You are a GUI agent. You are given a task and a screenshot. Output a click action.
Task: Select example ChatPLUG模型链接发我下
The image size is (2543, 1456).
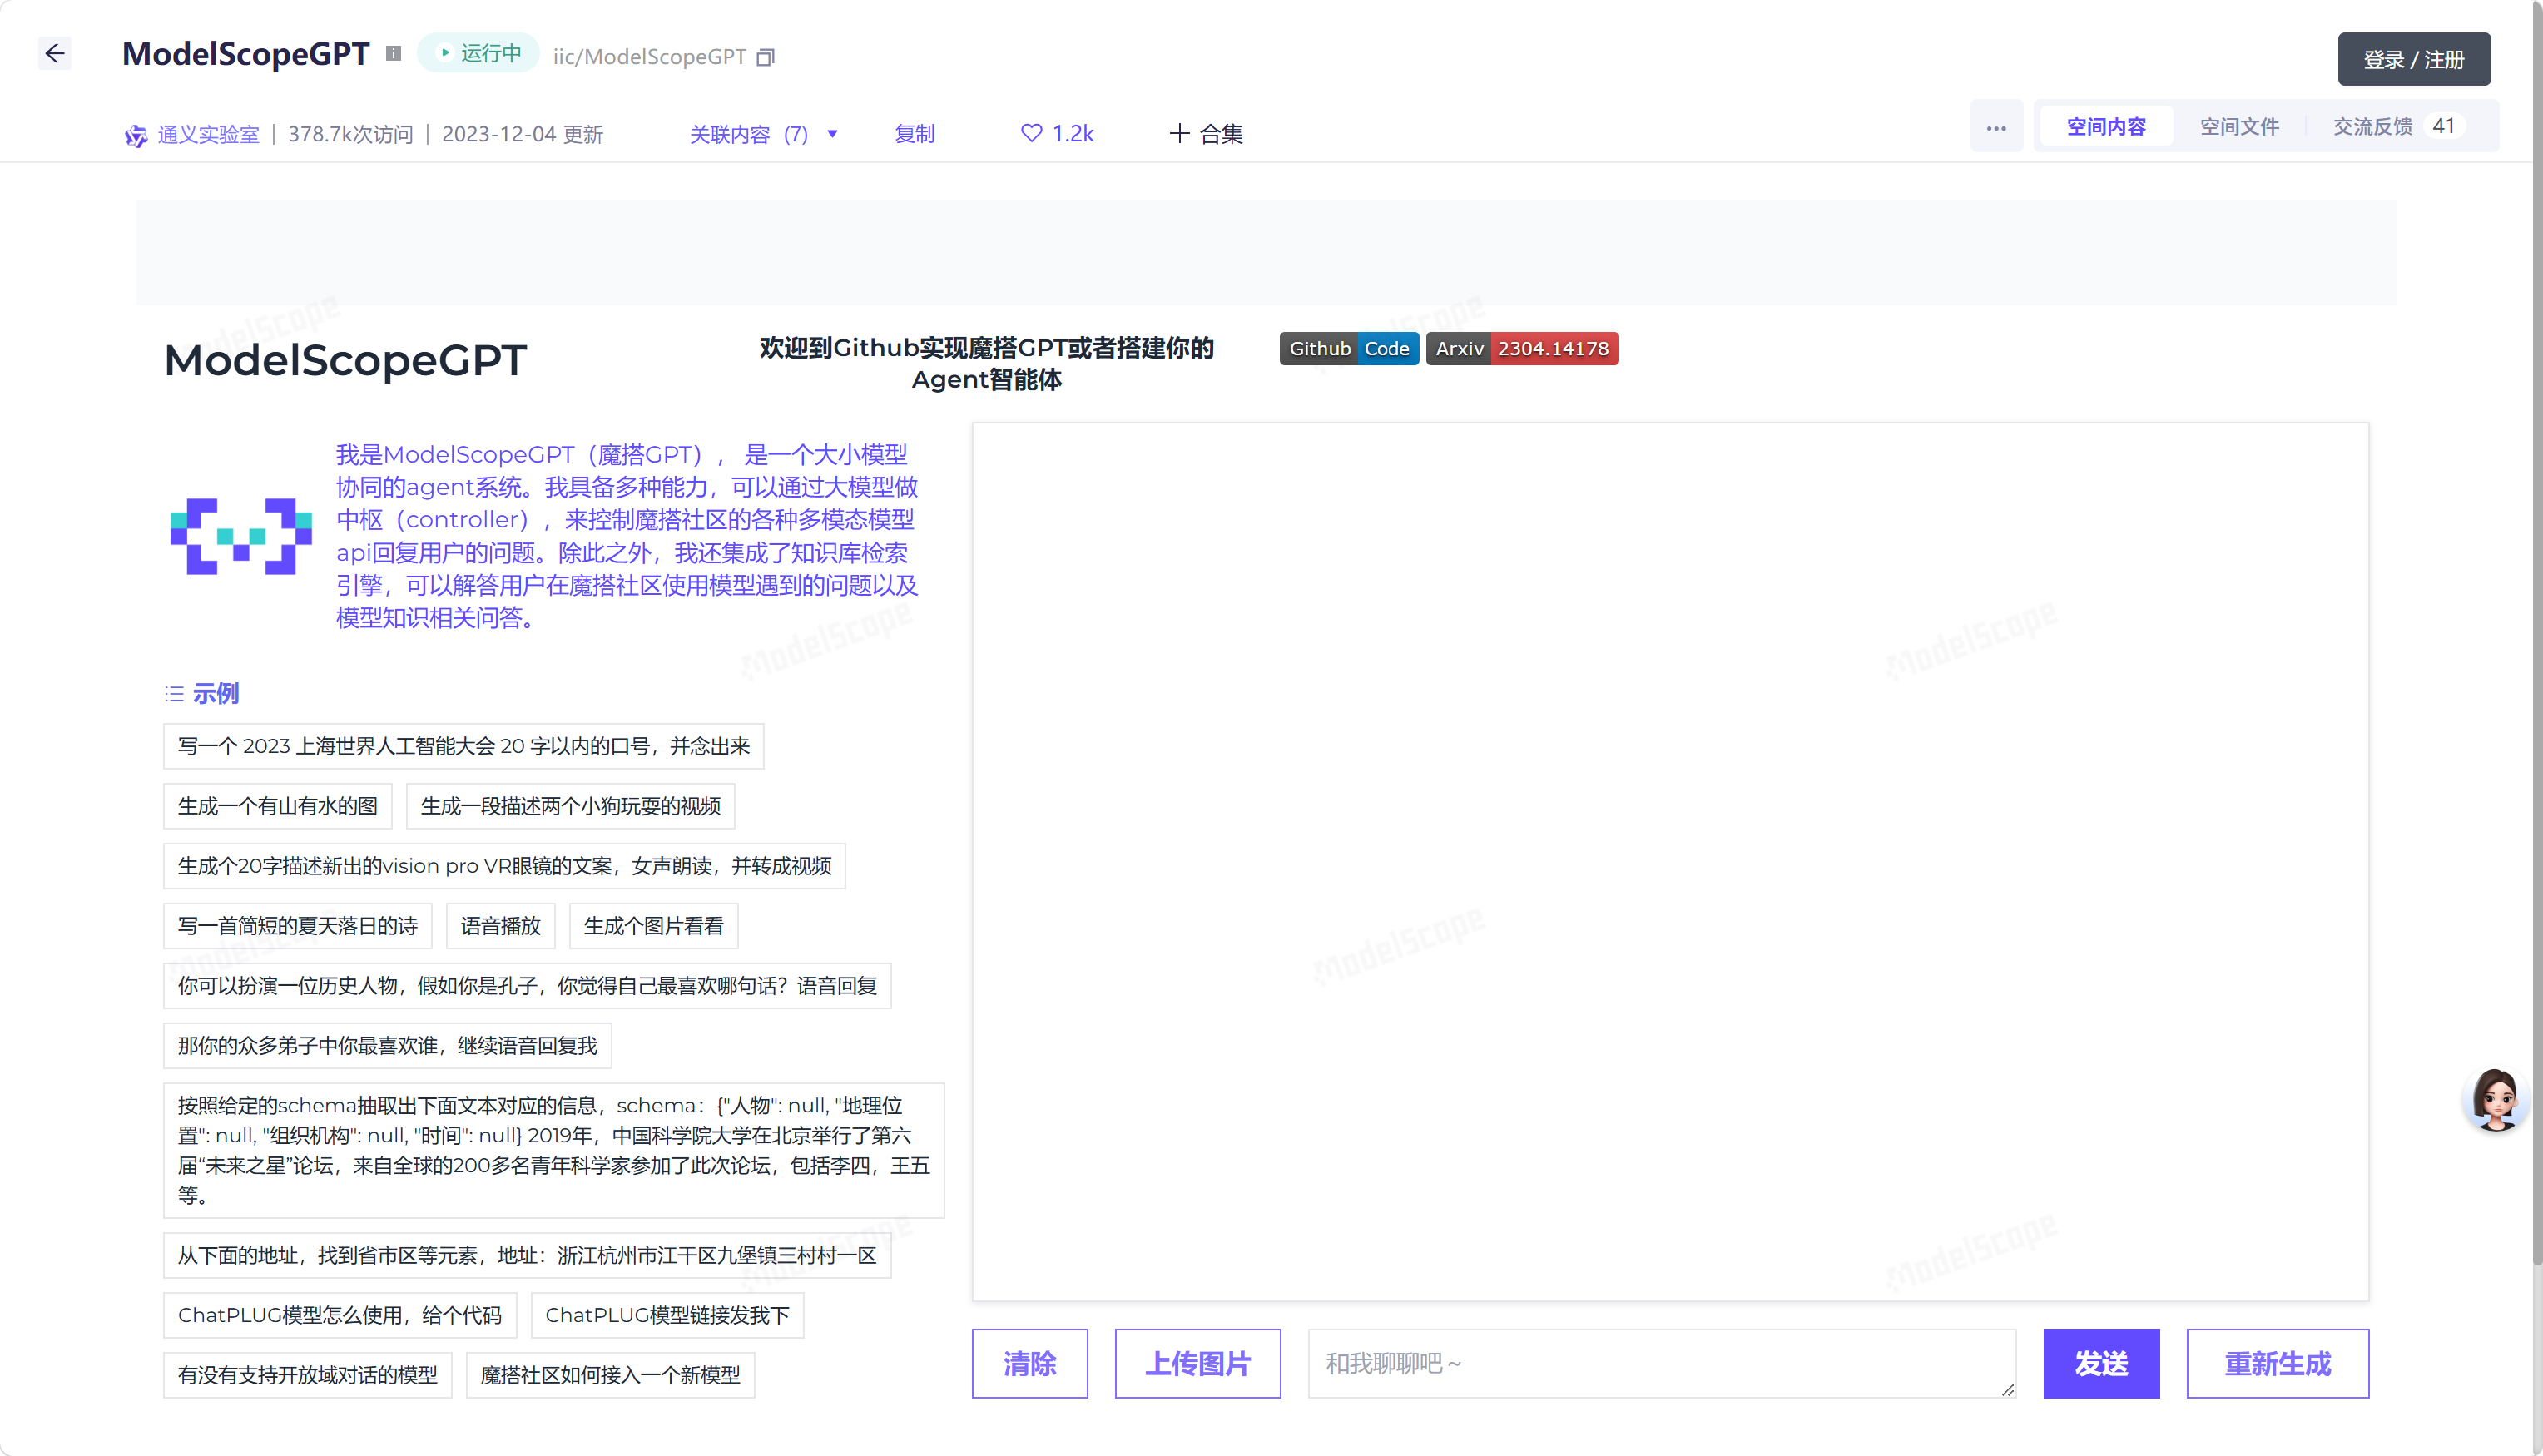pos(667,1316)
